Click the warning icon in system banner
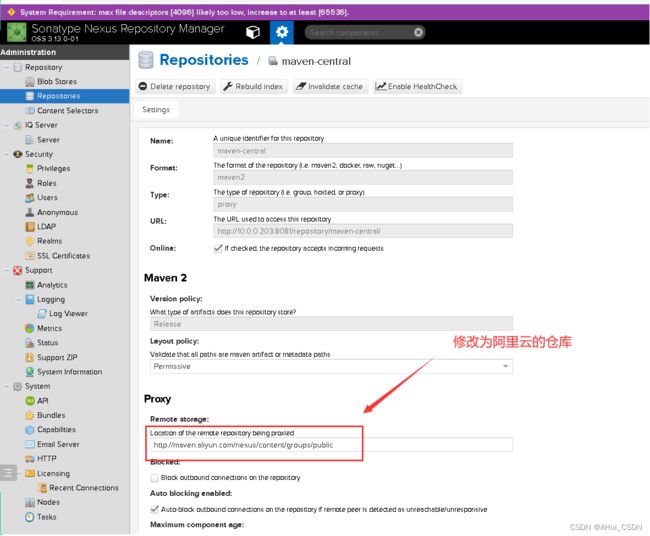 coord(12,12)
